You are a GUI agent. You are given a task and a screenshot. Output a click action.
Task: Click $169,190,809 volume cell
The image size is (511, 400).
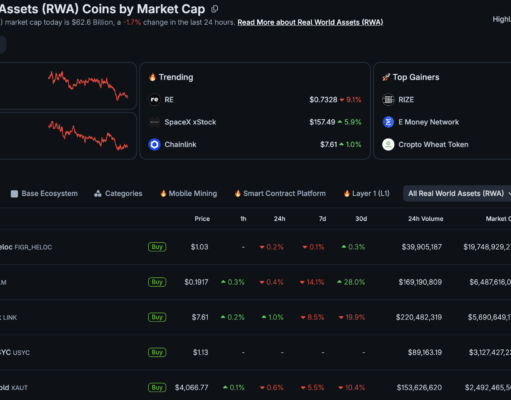(420, 282)
